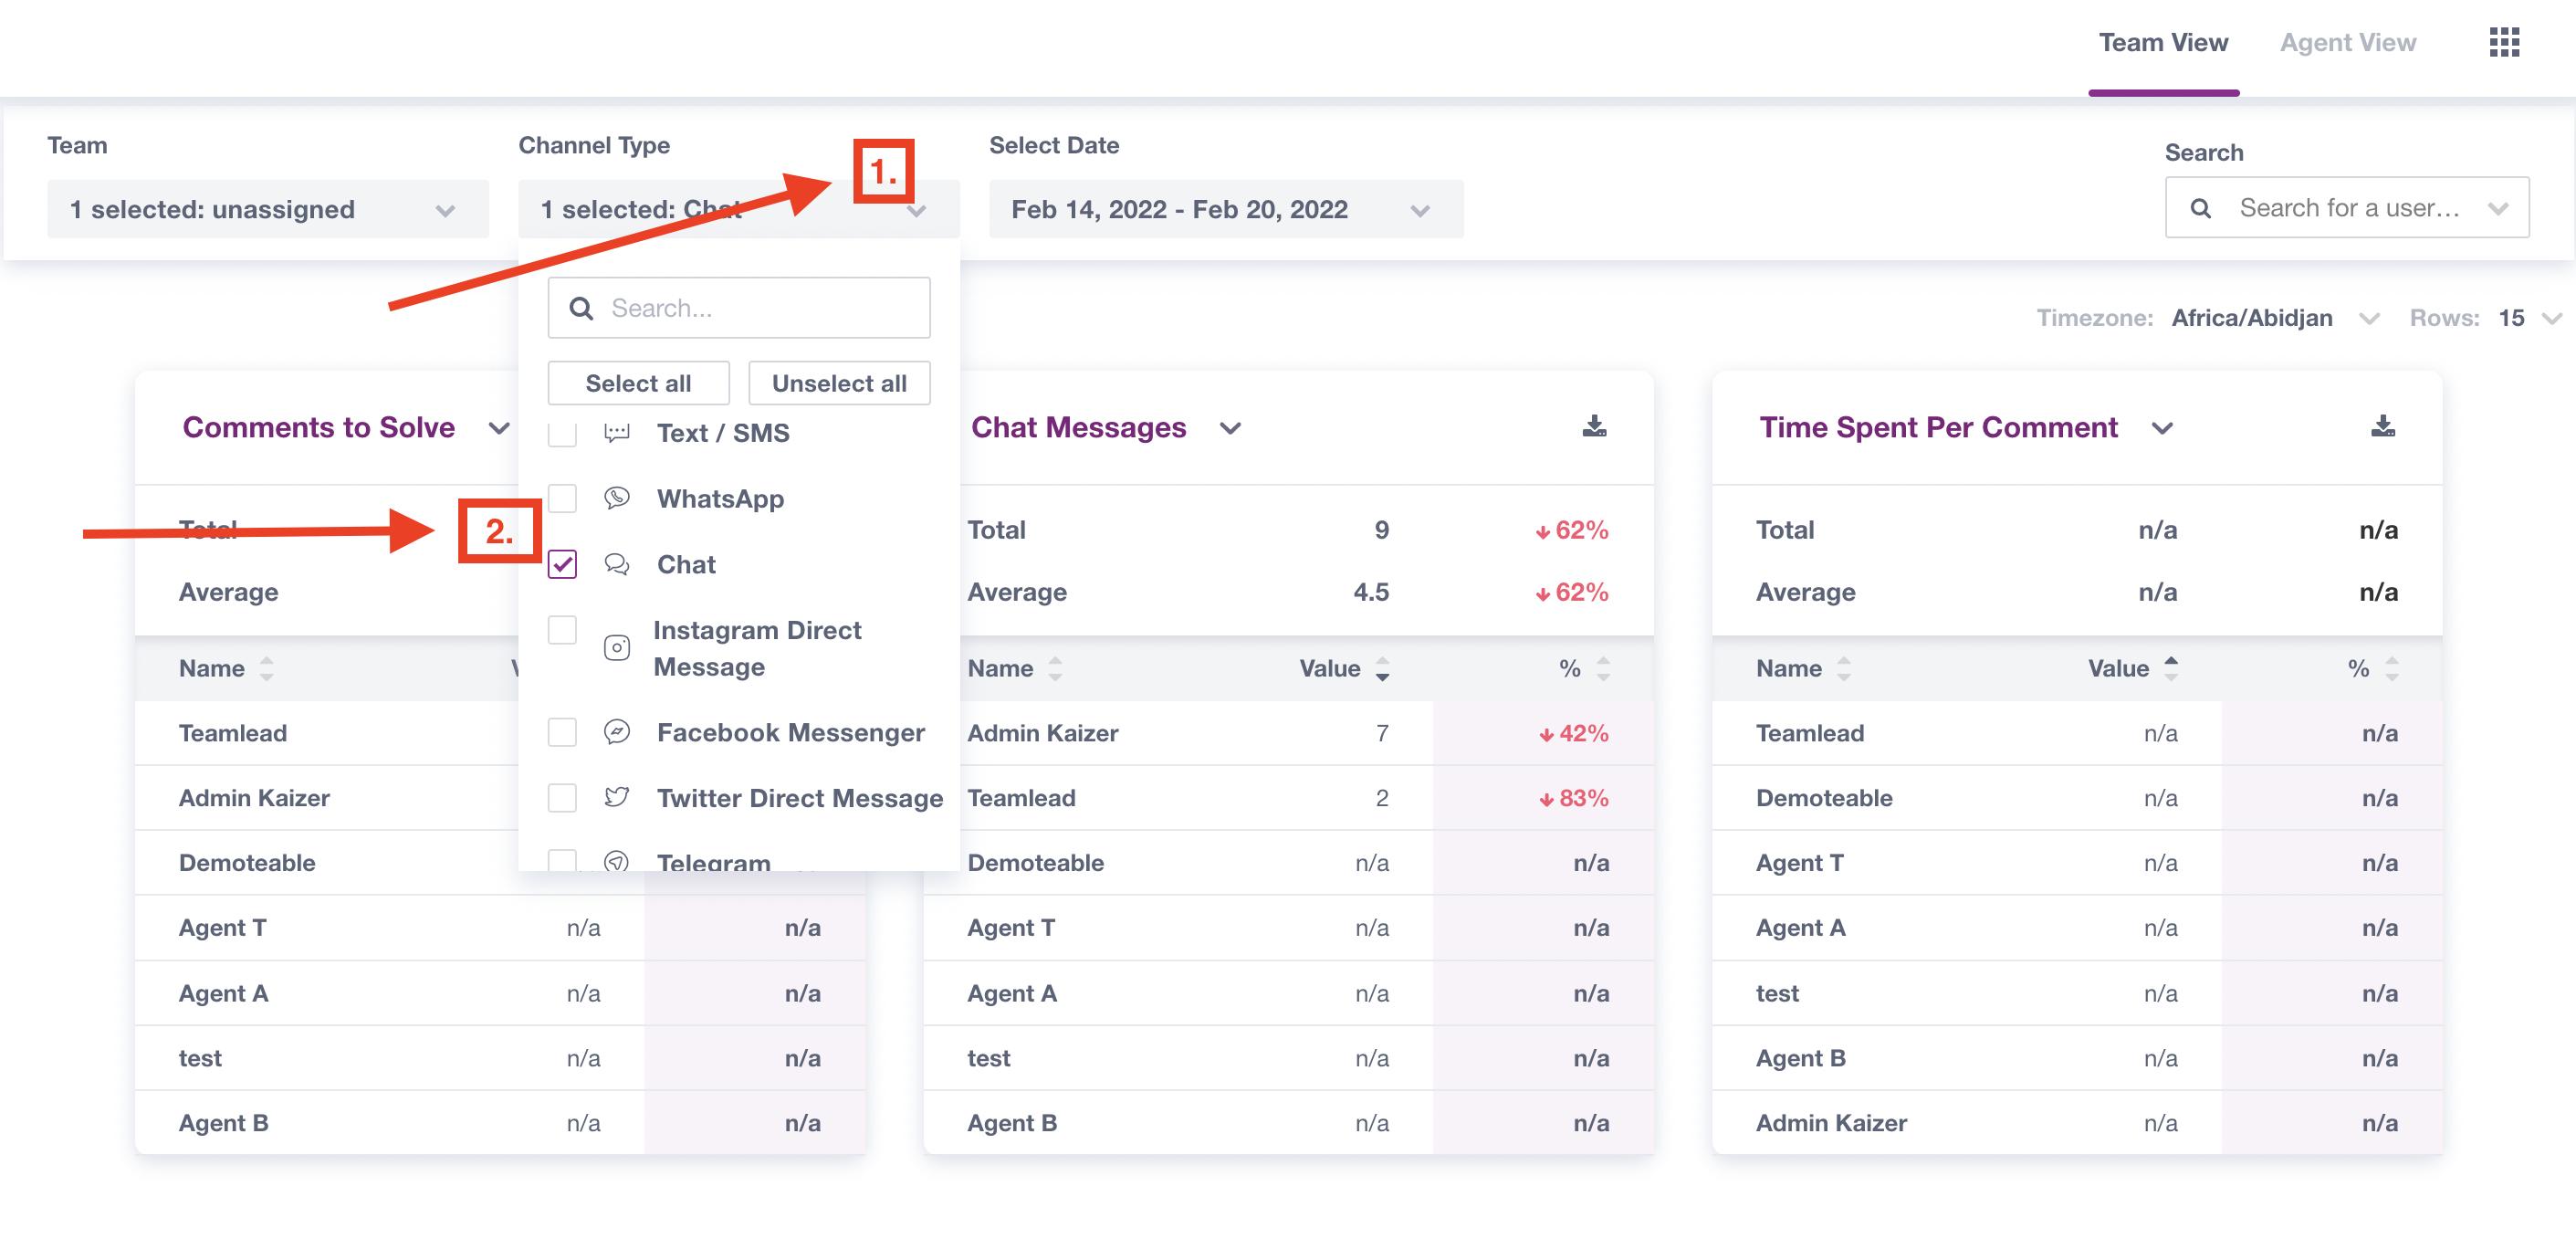
Task: Click Agent T in Comments to Solve
Action: [222, 928]
